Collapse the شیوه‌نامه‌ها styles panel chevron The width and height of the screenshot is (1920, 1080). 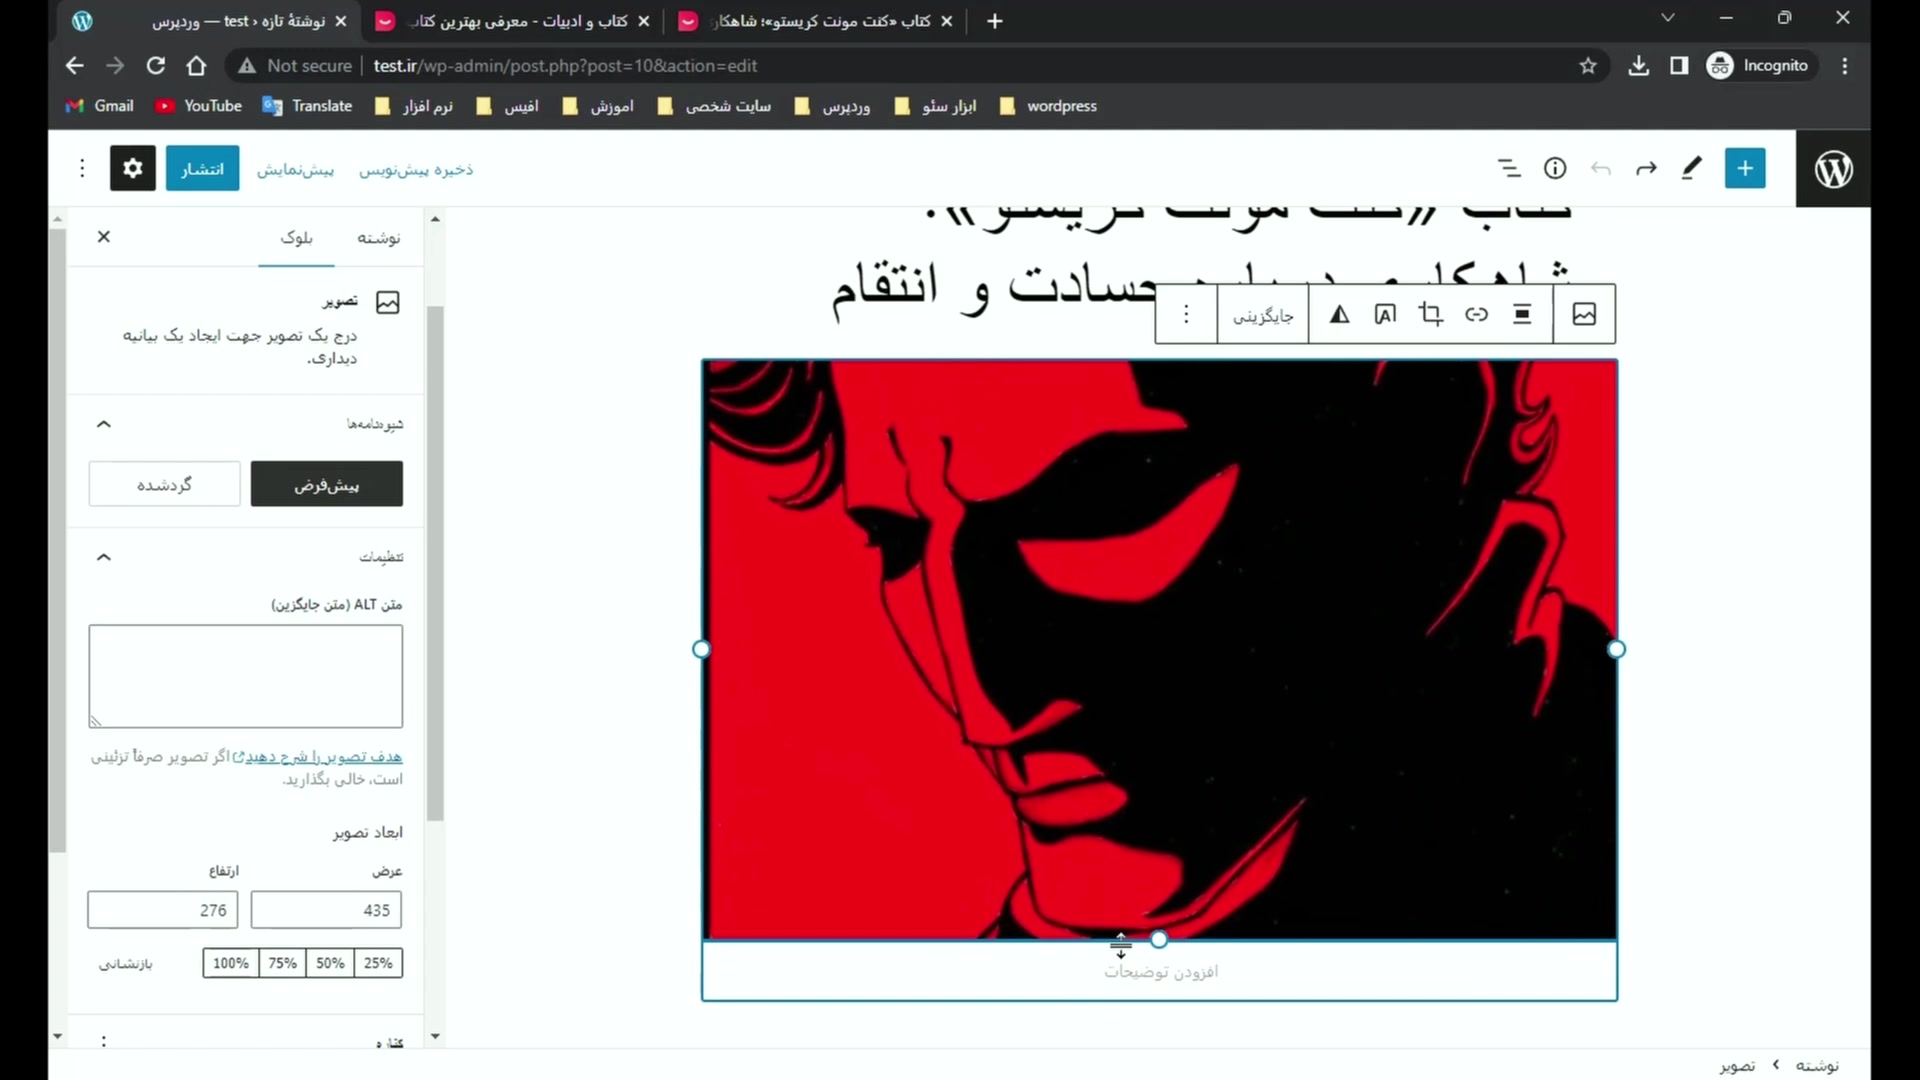pos(103,424)
